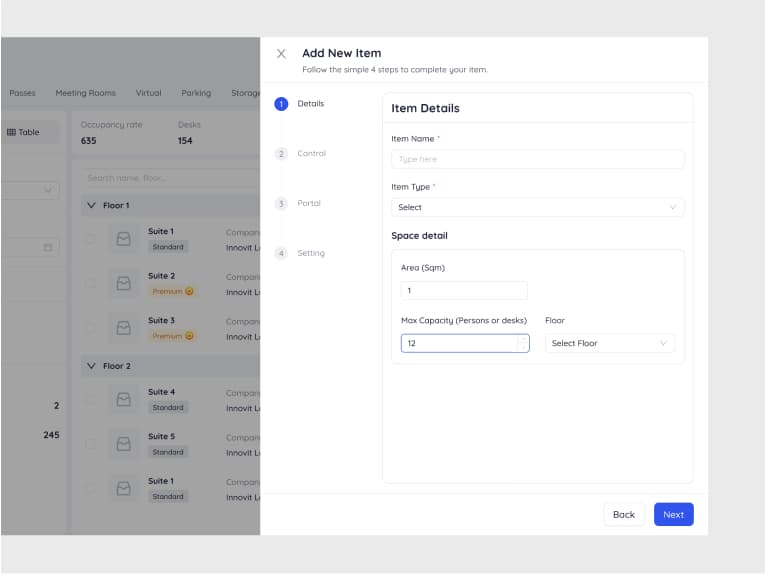Viewport: 765px width, 574px height.
Task: Open the Item Type Select dropdown
Action: click(537, 207)
